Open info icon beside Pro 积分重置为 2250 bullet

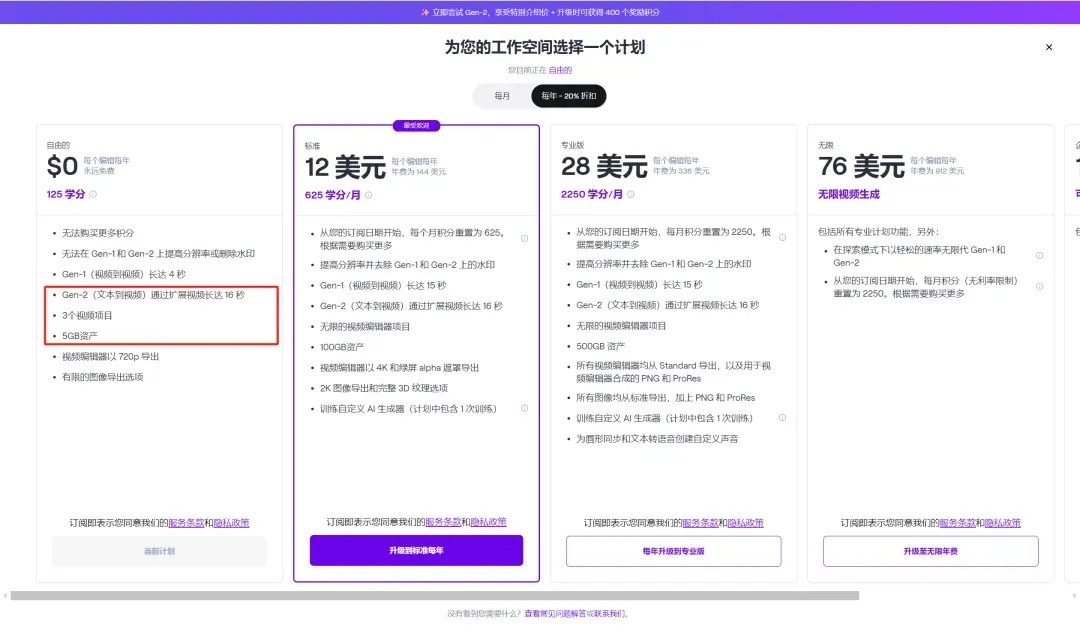pyautogui.click(x=782, y=238)
